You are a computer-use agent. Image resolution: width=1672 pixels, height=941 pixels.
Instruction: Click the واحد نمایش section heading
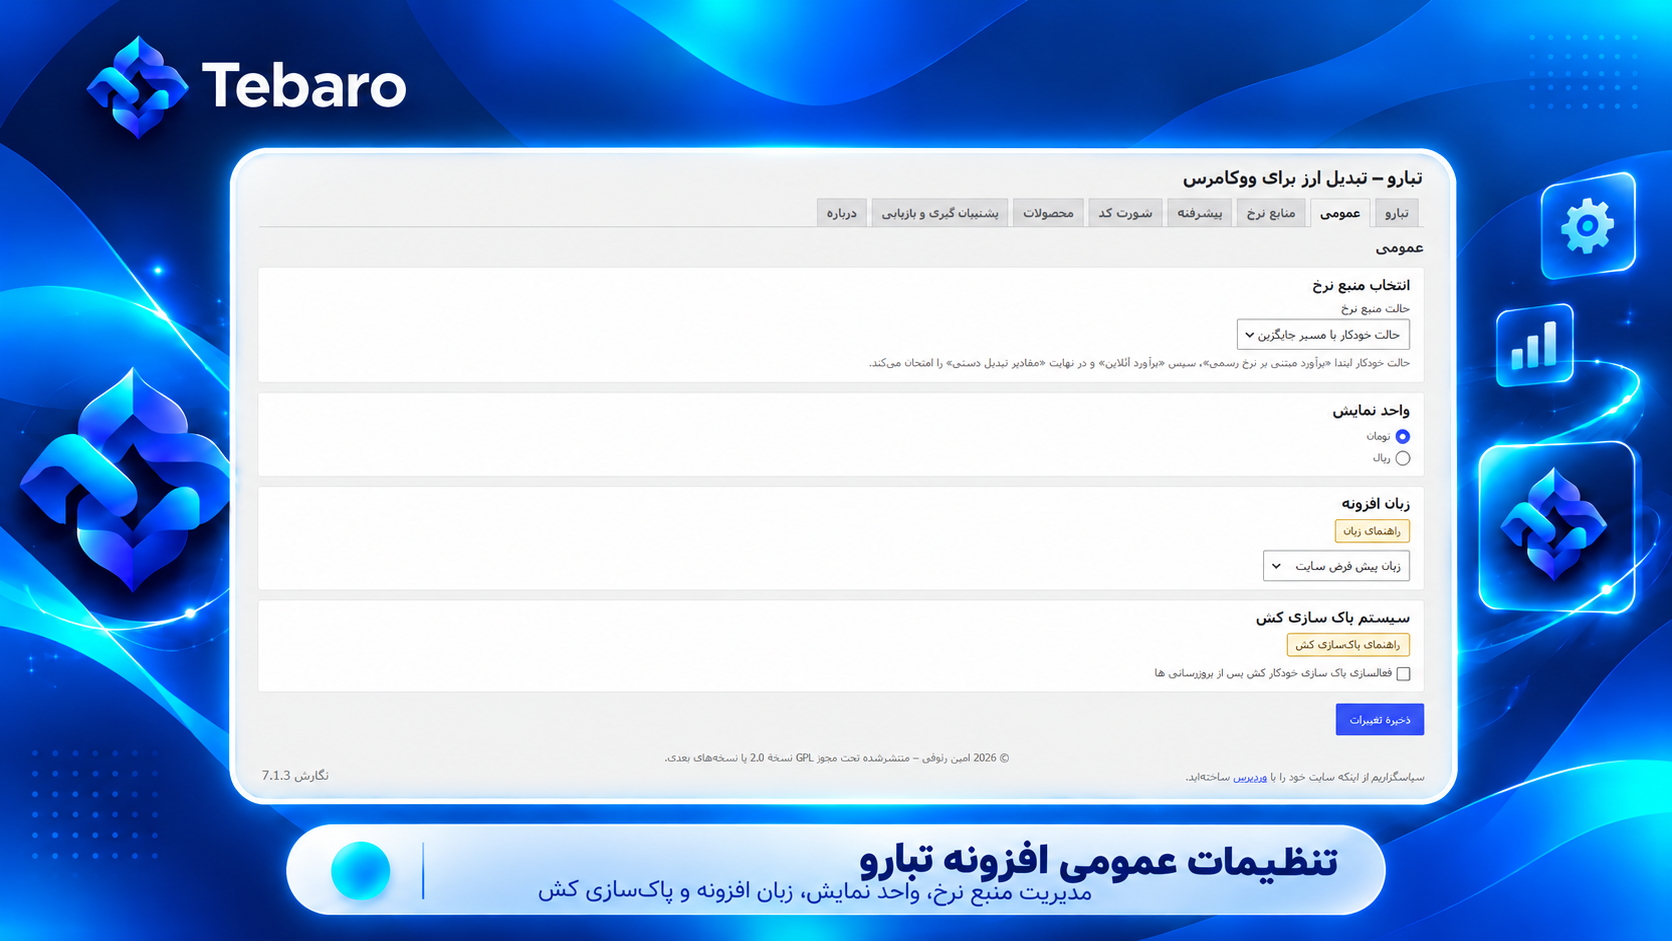[1371, 410]
